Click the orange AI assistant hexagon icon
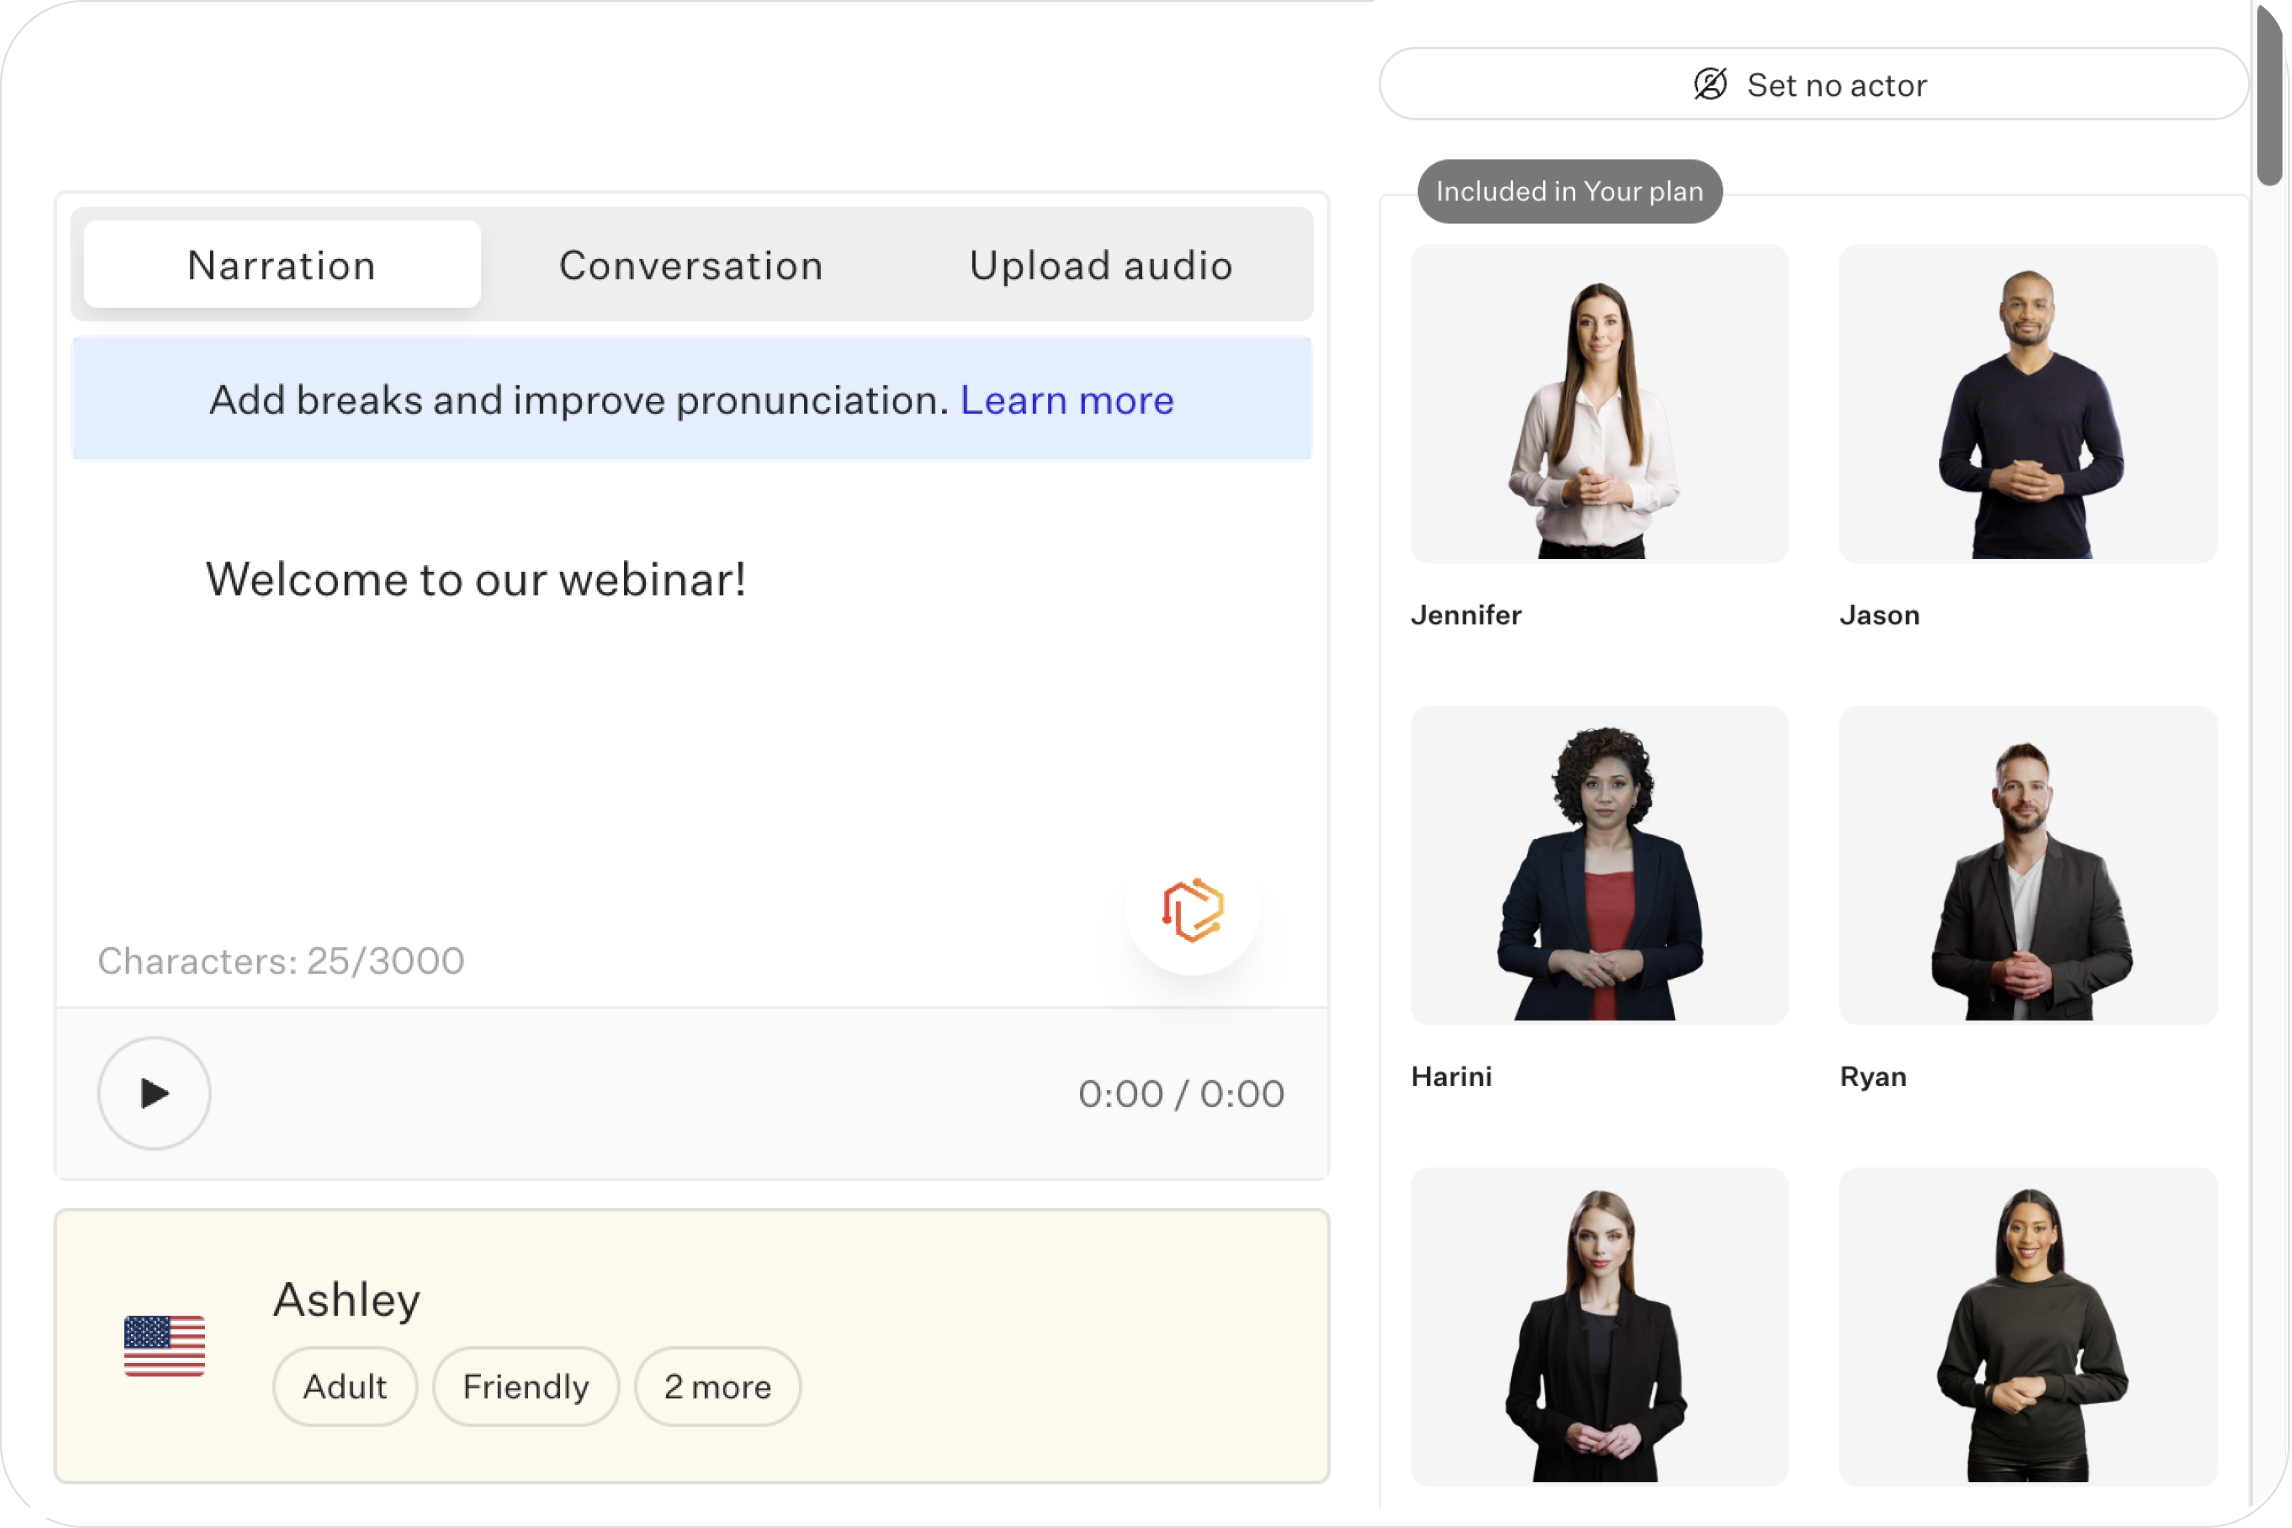Image resolution: width=2292 pixels, height=1528 pixels. 1192,910
